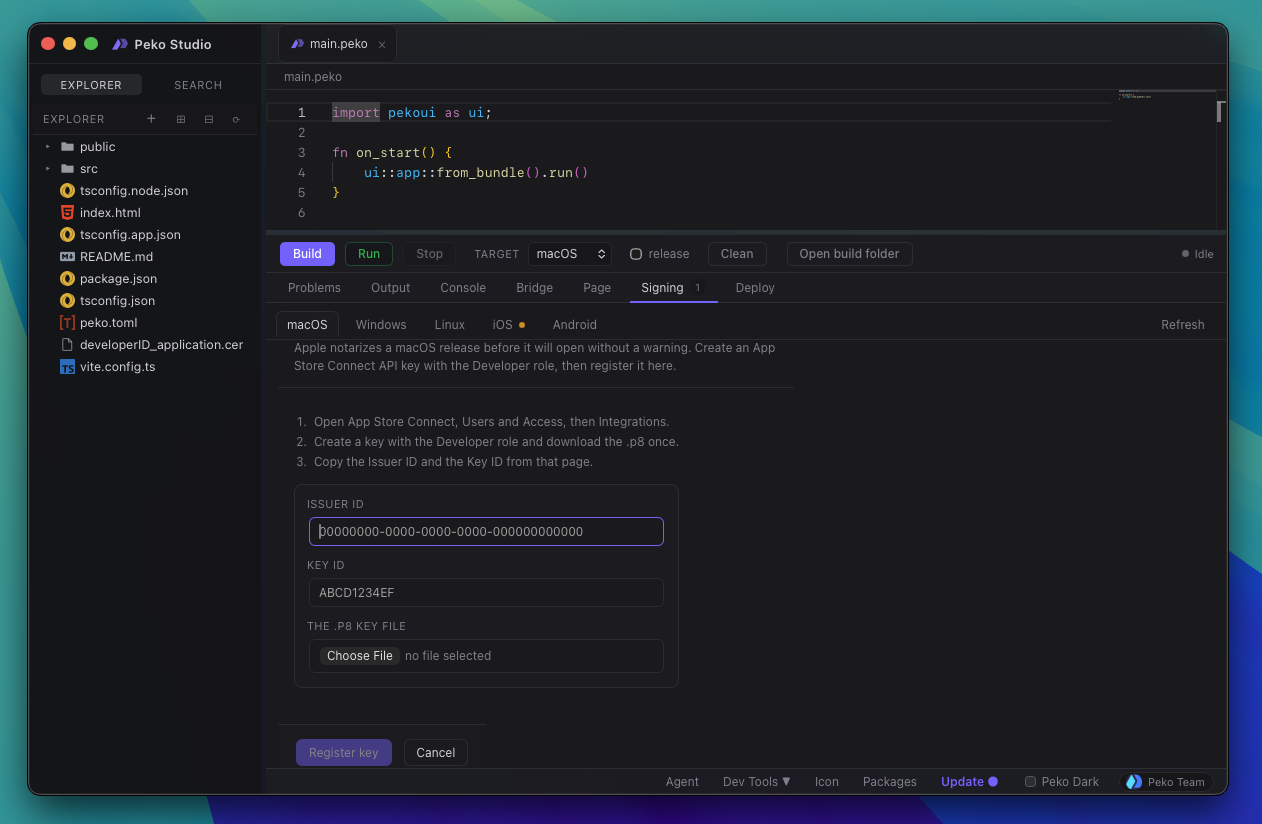Switch to the Console tab

click(463, 288)
